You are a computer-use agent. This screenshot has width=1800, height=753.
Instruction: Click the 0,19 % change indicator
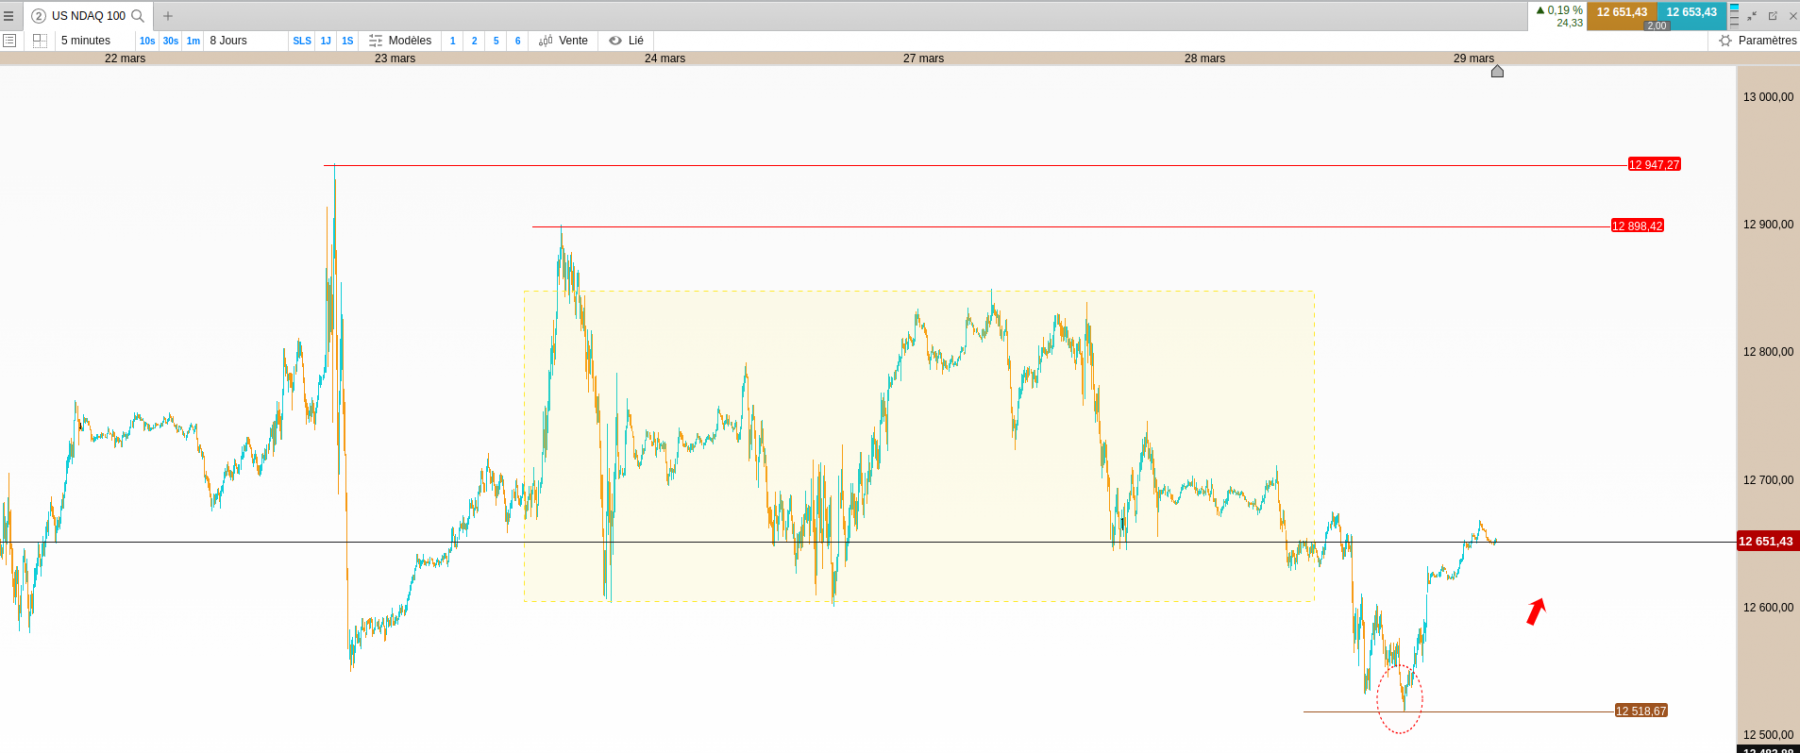coord(1560,10)
